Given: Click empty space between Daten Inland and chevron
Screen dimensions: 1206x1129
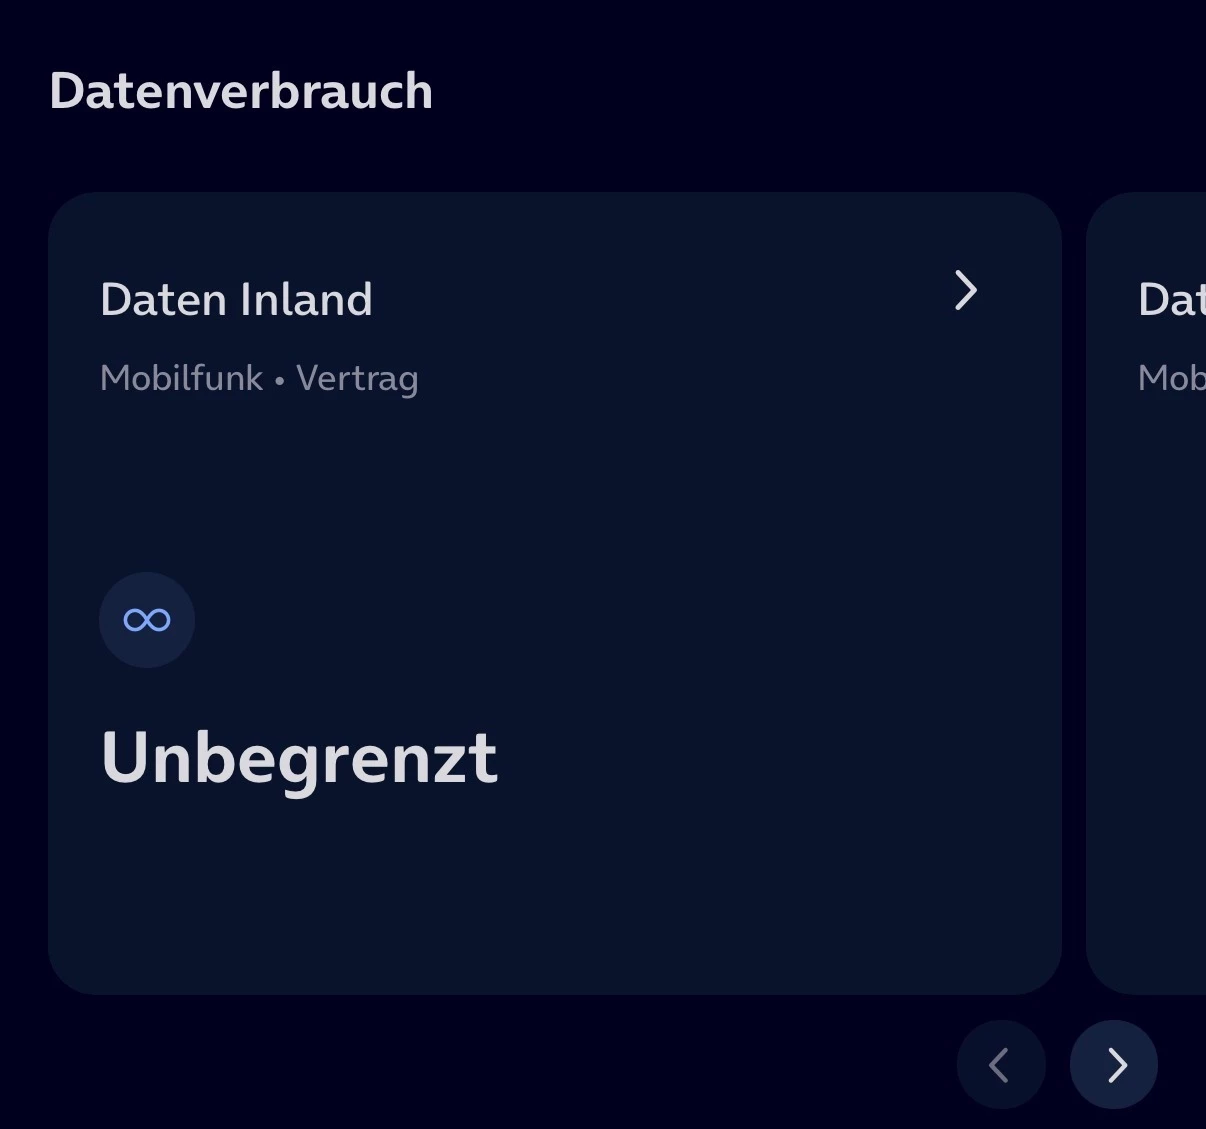Looking at the screenshot, I should tap(660, 298).
